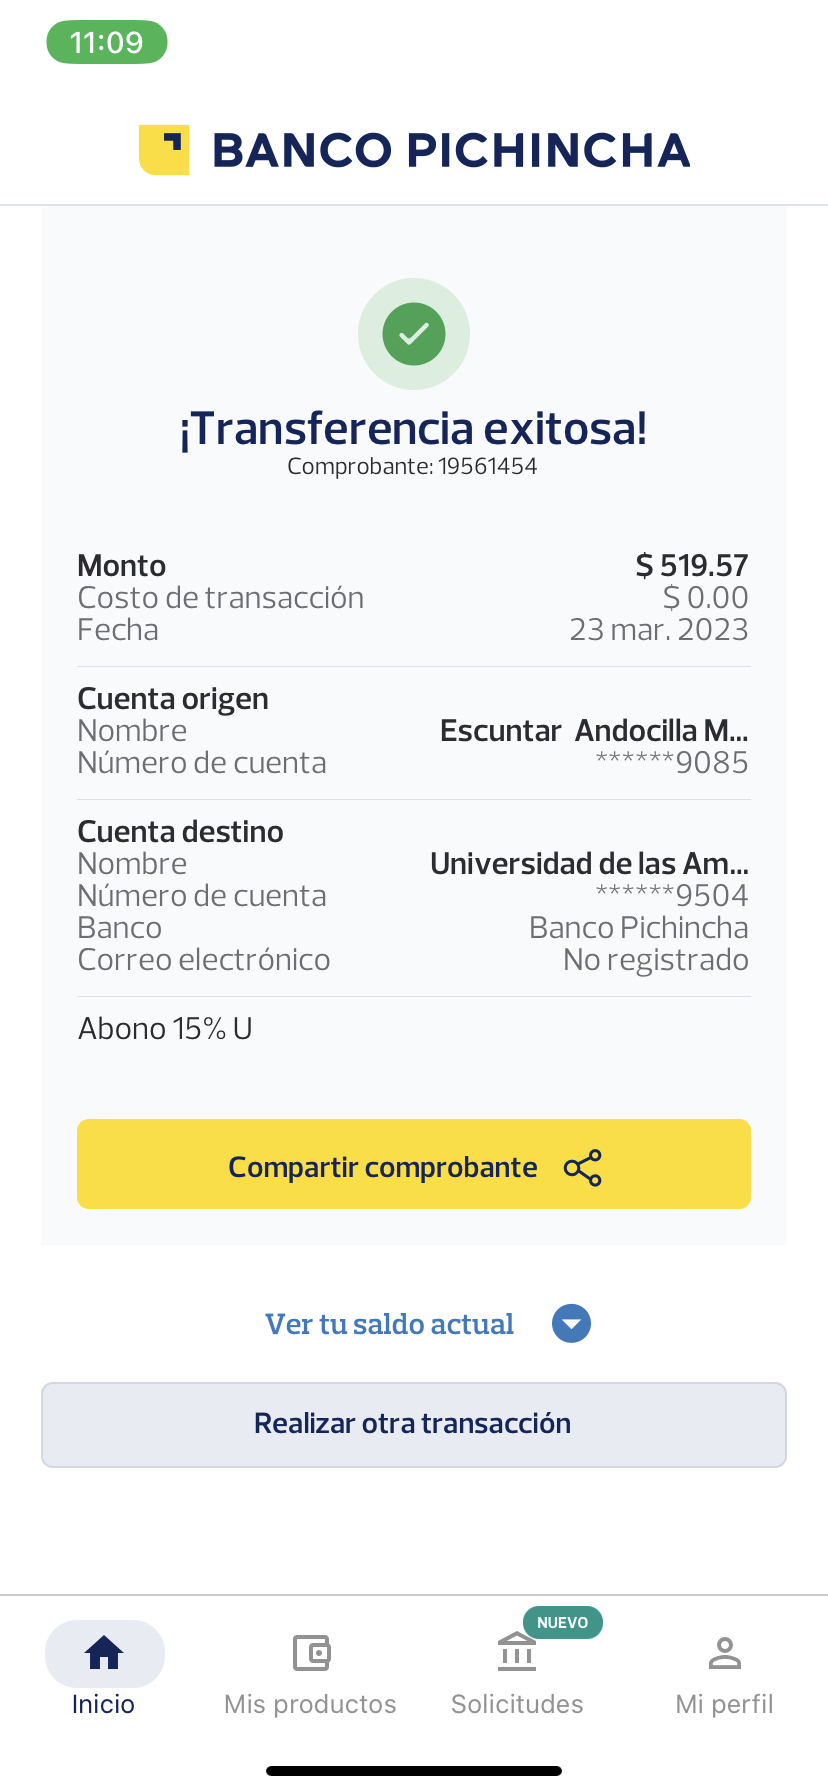Tap the Banco Pichincha yellow logo
828x1792 pixels.
pyautogui.click(x=164, y=150)
